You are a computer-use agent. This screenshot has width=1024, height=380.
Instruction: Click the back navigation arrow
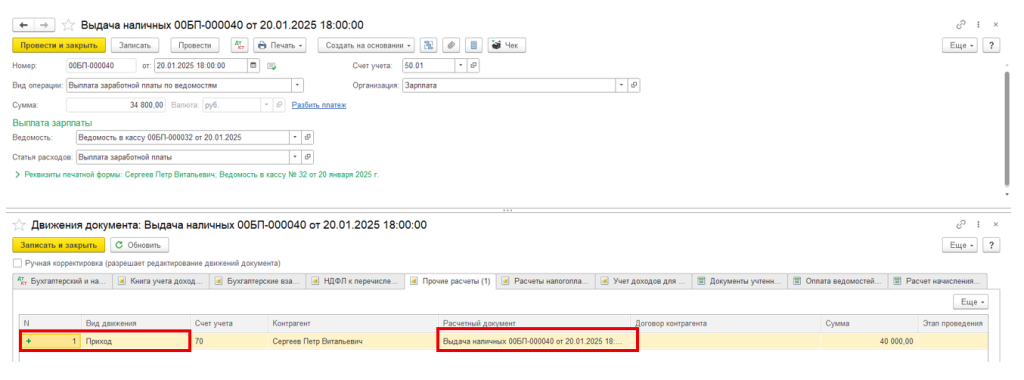click(24, 25)
